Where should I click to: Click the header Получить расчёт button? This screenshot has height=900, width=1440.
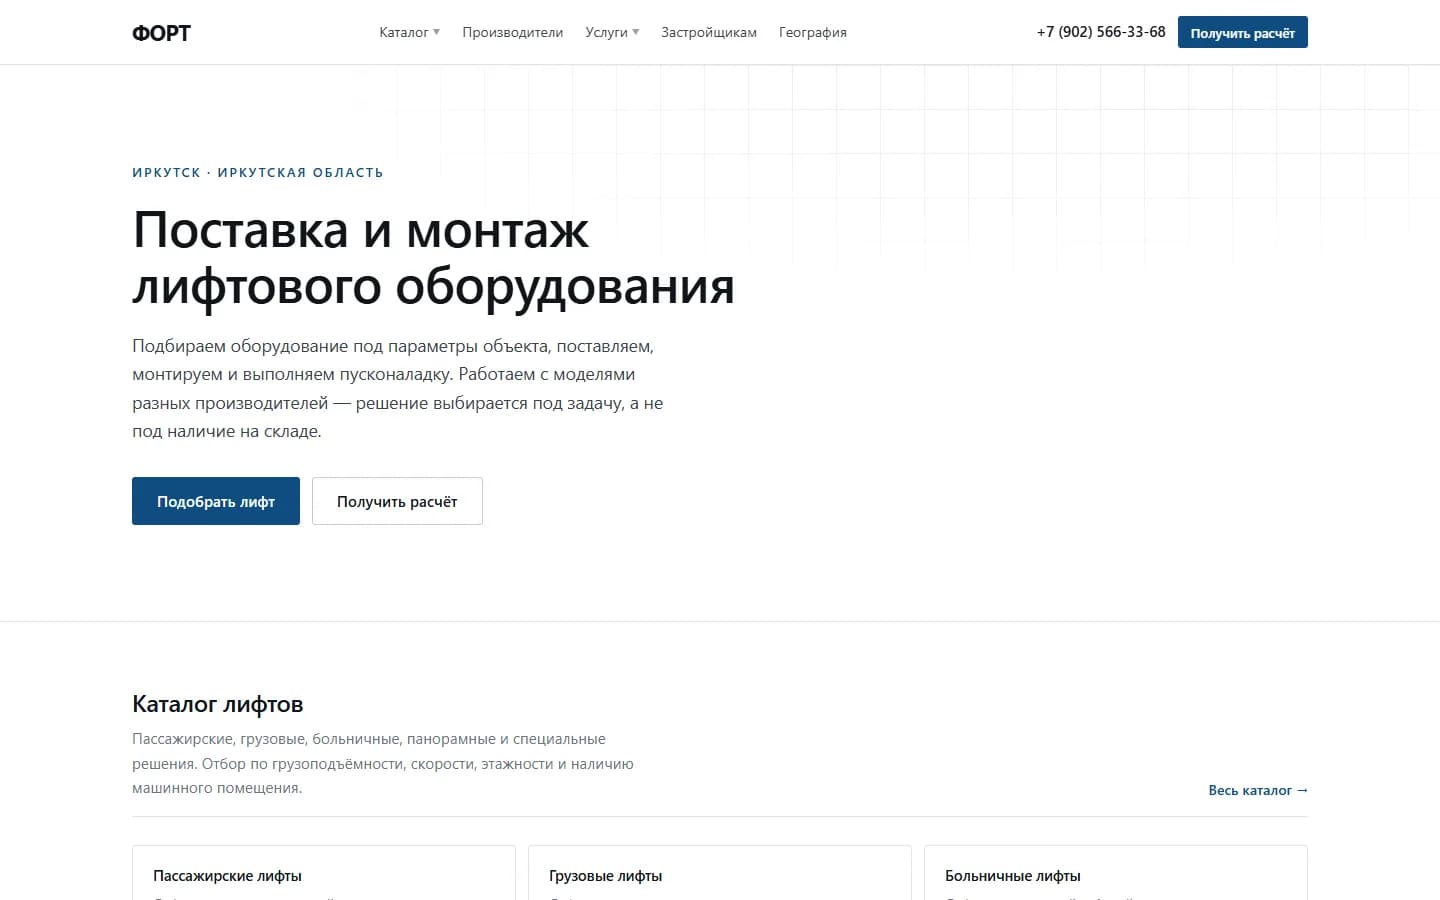pyautogui.click(x=1242, y=32)
